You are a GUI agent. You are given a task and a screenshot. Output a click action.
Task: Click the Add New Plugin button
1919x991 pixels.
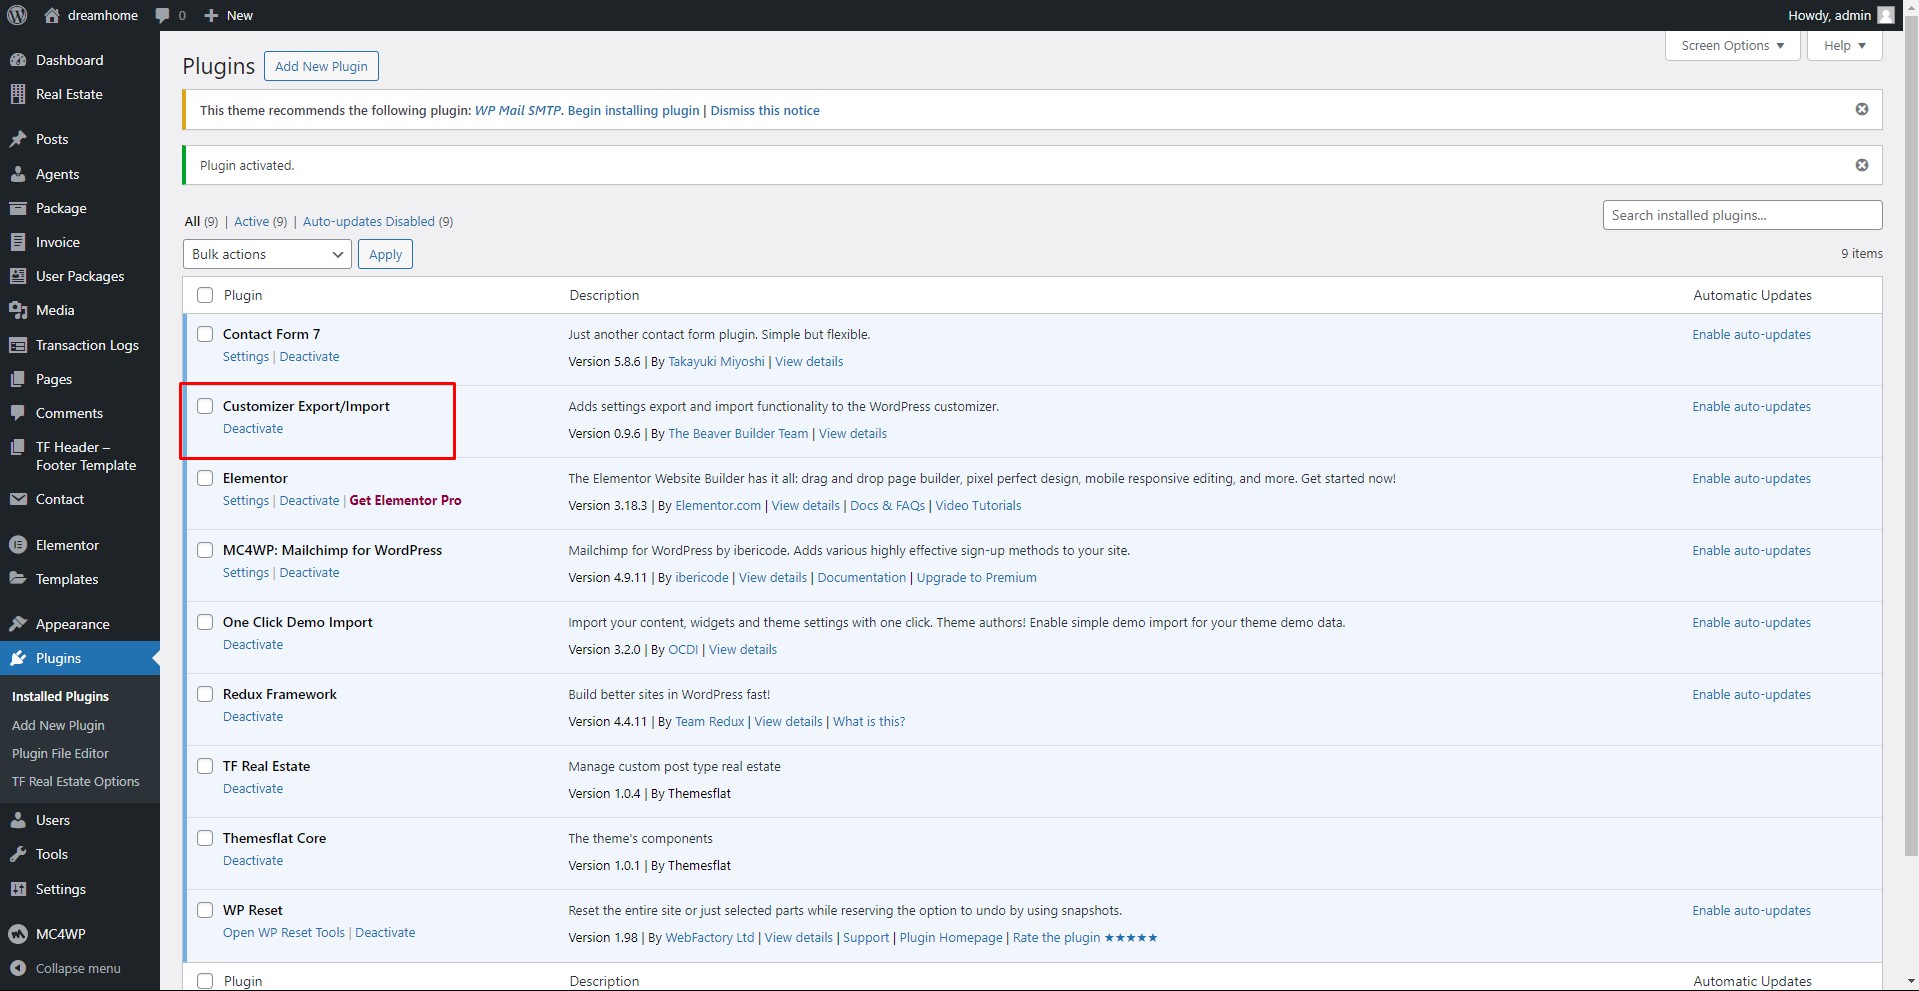click(321, 66)
